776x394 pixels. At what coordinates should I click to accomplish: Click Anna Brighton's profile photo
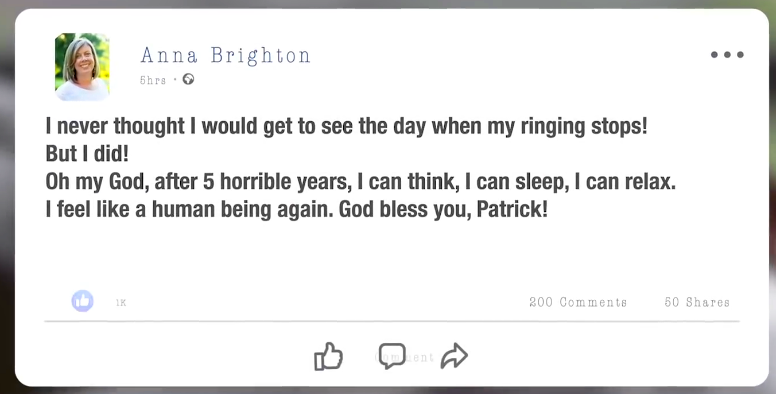(x=82, y=67)
